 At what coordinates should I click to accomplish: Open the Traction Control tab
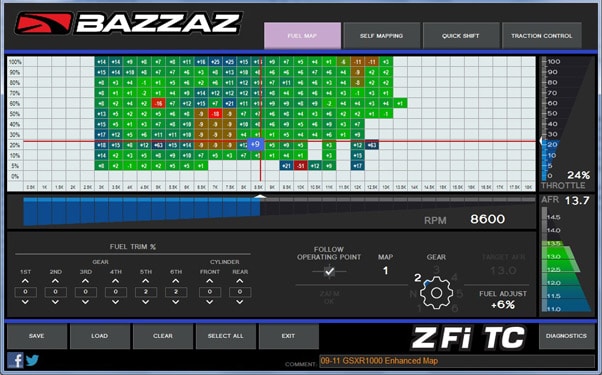[541, 36]
